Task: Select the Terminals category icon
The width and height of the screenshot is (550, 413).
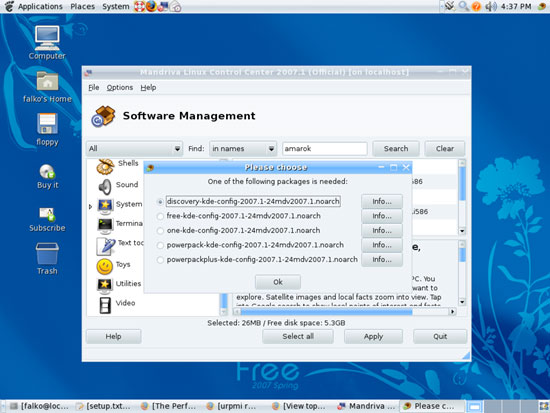Action: point(105,226)
